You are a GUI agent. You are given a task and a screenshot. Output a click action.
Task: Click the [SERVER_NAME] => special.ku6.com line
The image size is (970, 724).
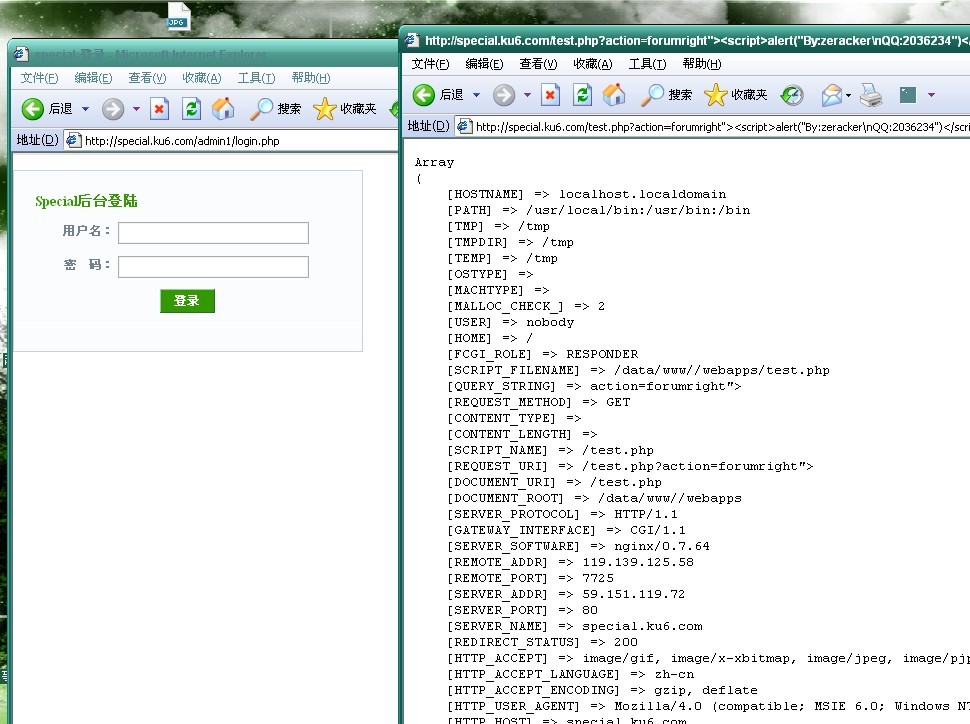click(575, 626)
